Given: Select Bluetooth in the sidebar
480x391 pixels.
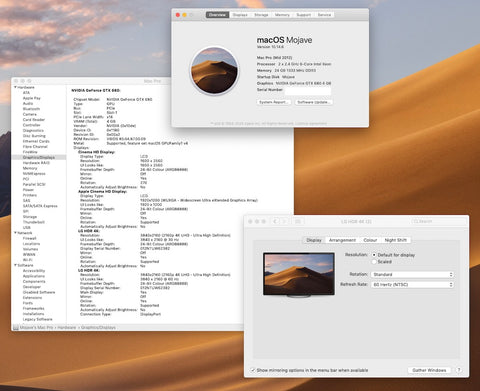Looking at the screenshot, I should point(31,109).
